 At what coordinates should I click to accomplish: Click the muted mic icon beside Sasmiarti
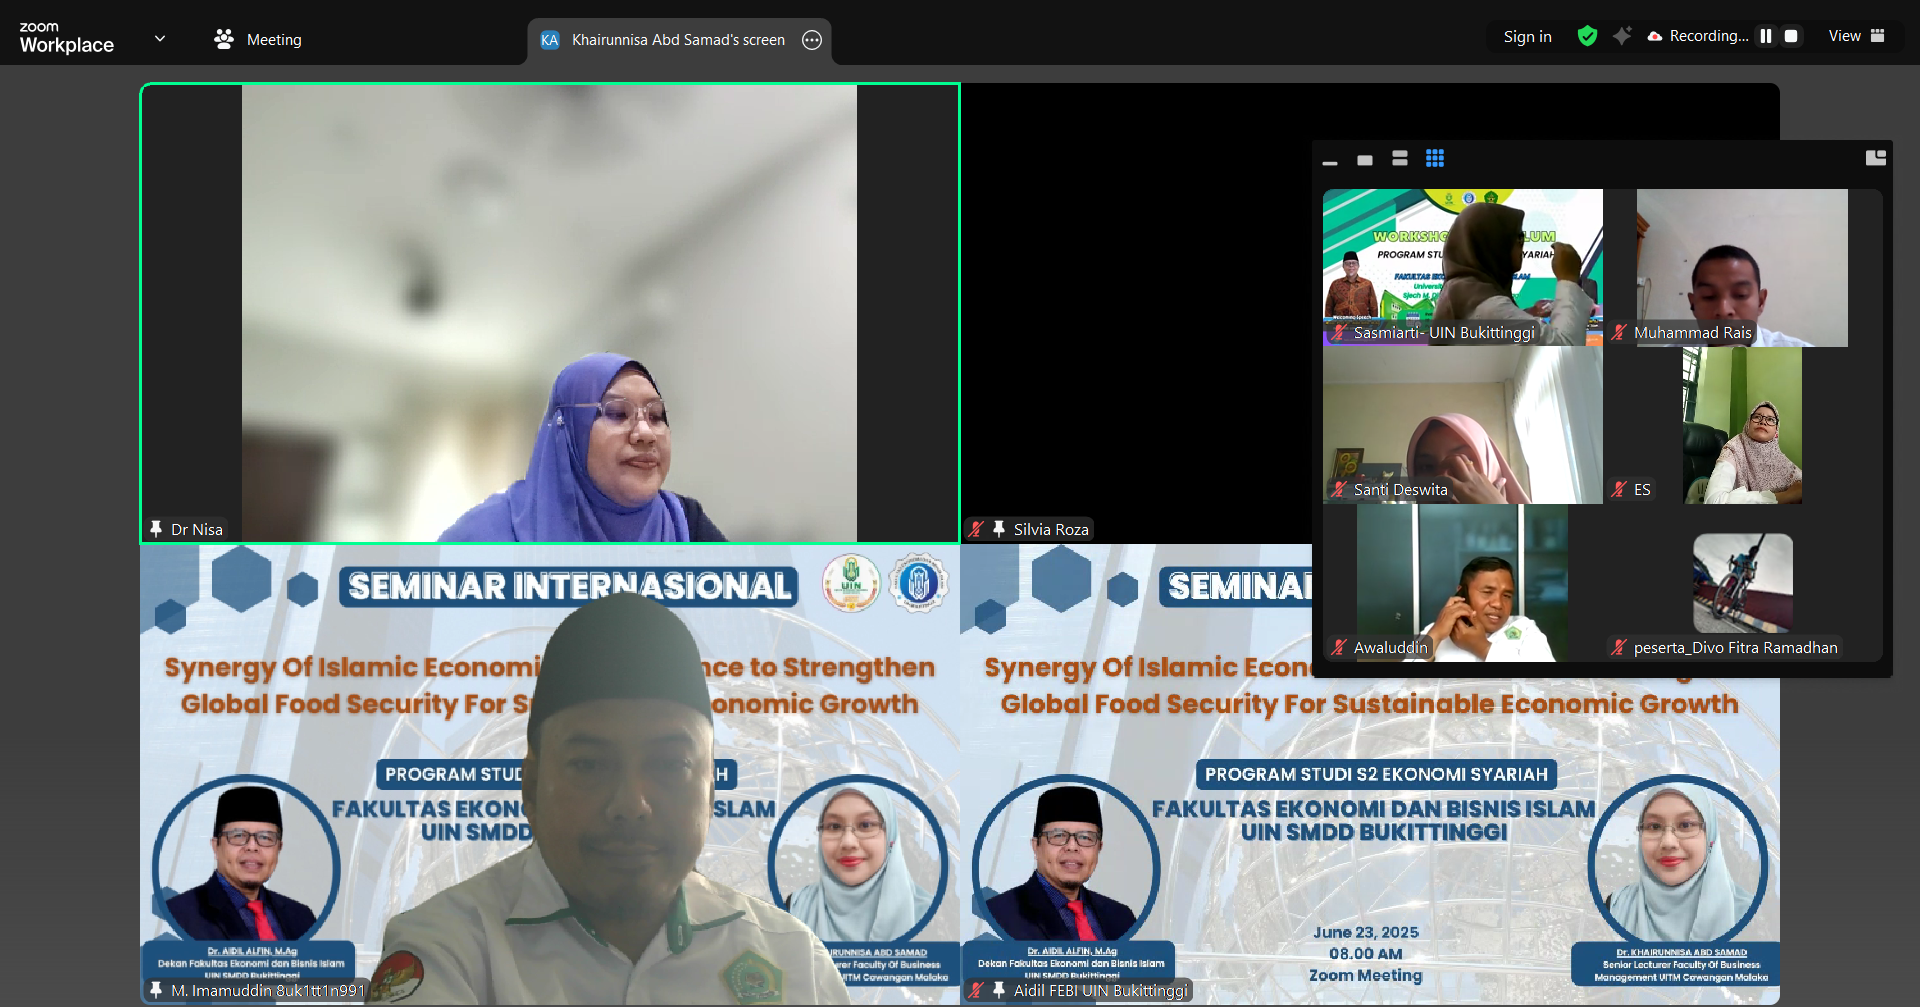pyautogui.click(x=1339, y=333)
